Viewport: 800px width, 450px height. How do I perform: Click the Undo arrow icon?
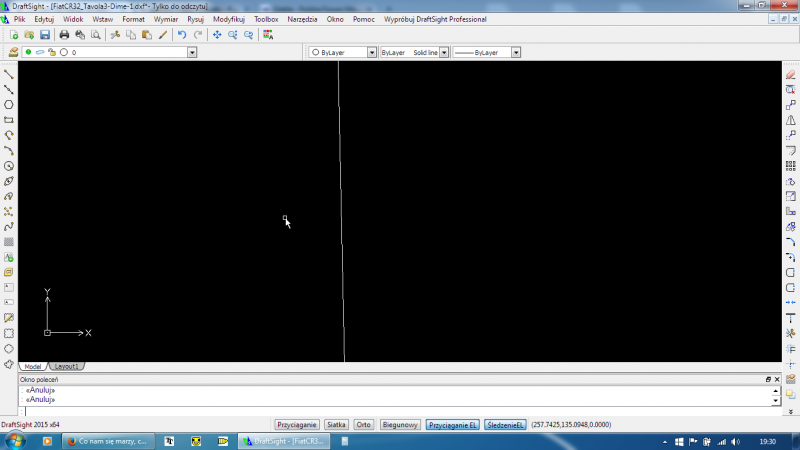pos(181,35)
